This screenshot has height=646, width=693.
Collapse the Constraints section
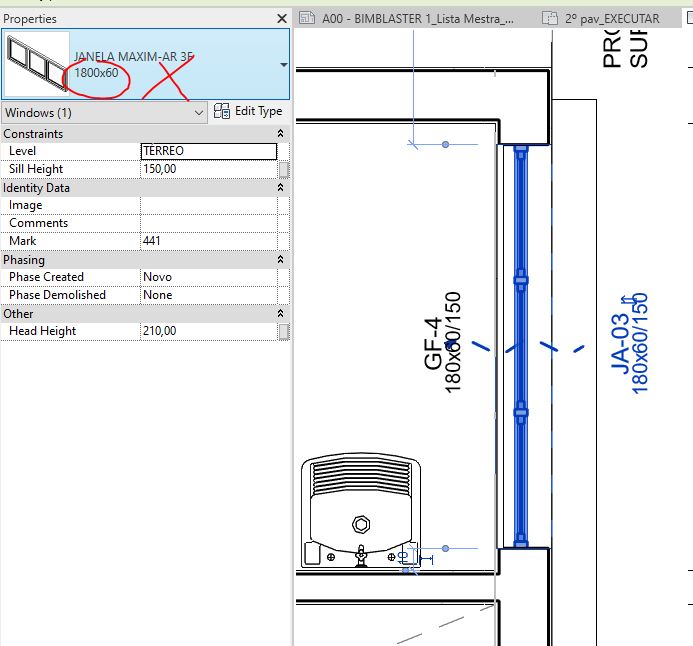pos(280,133)
